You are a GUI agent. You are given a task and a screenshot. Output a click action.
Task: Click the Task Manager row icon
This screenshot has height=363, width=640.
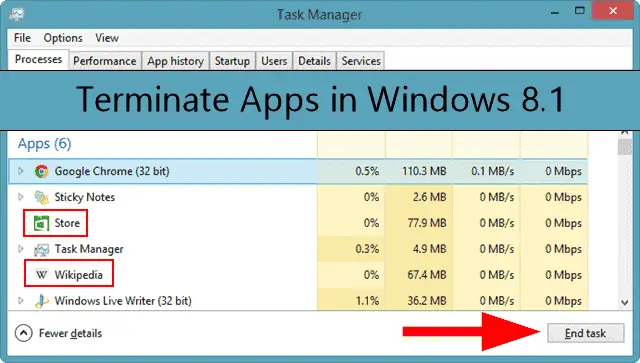41,249
